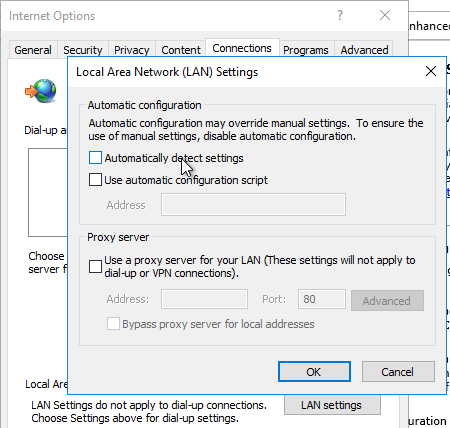Confirm LAN settings with OK

314,372
